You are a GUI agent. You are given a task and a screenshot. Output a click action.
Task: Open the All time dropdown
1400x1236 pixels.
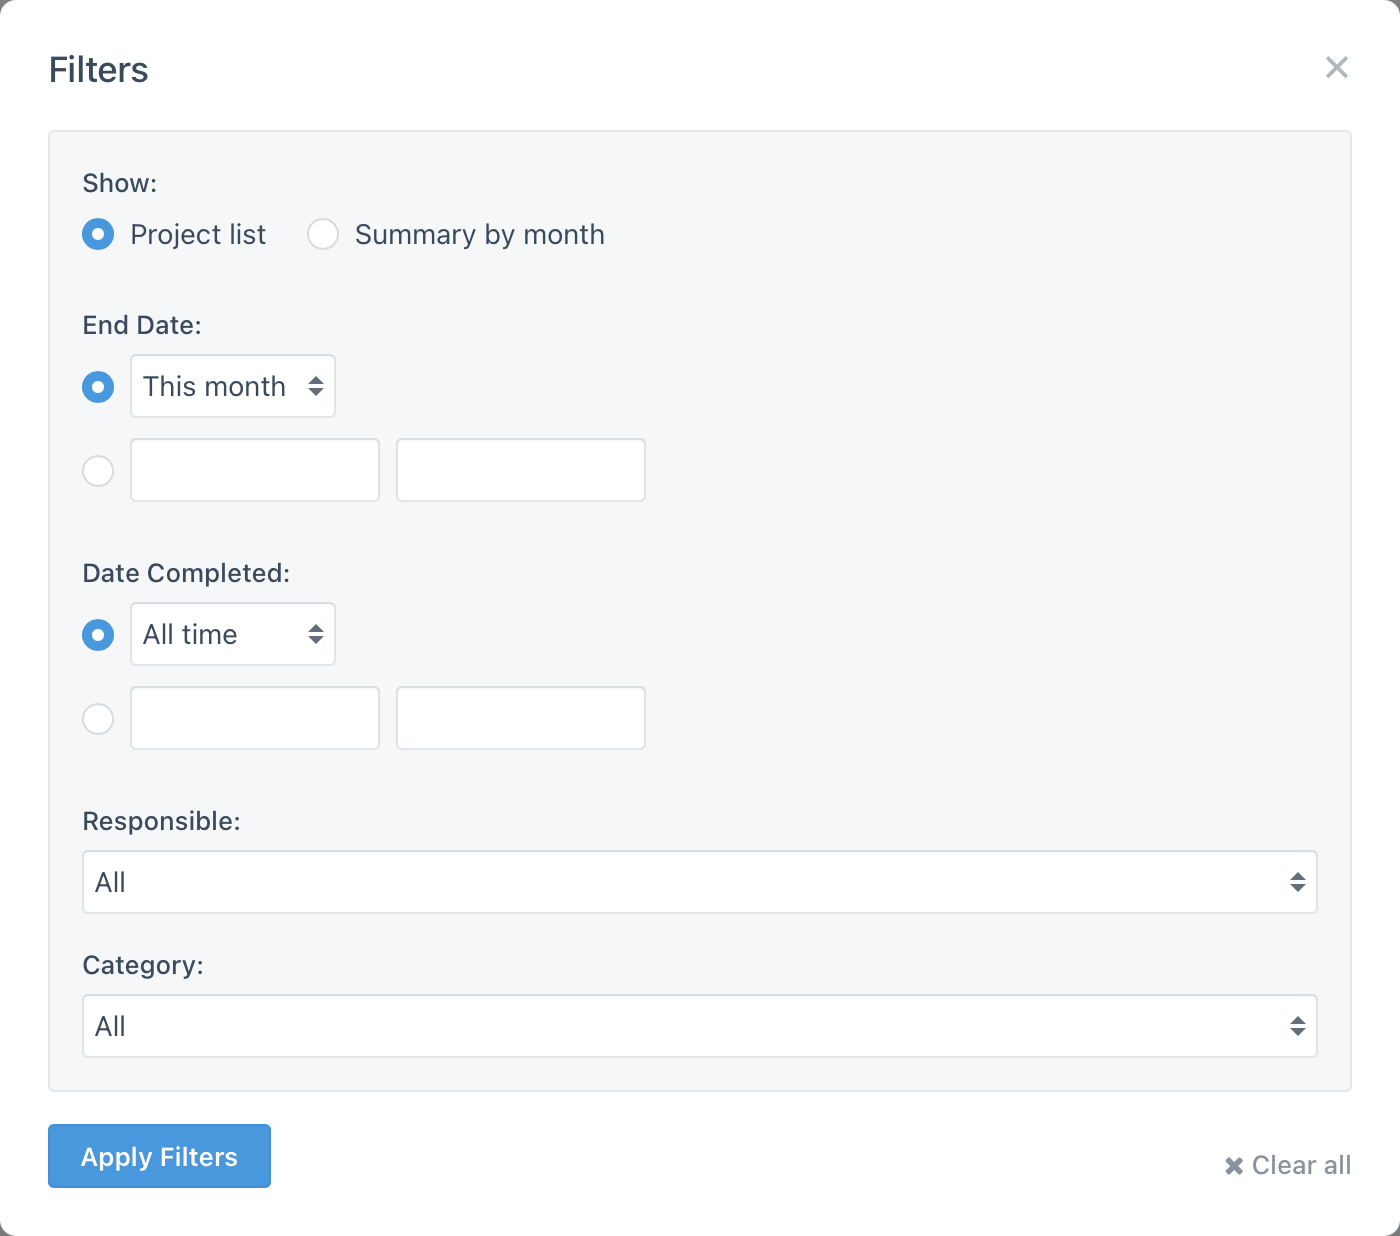point(232,634)
